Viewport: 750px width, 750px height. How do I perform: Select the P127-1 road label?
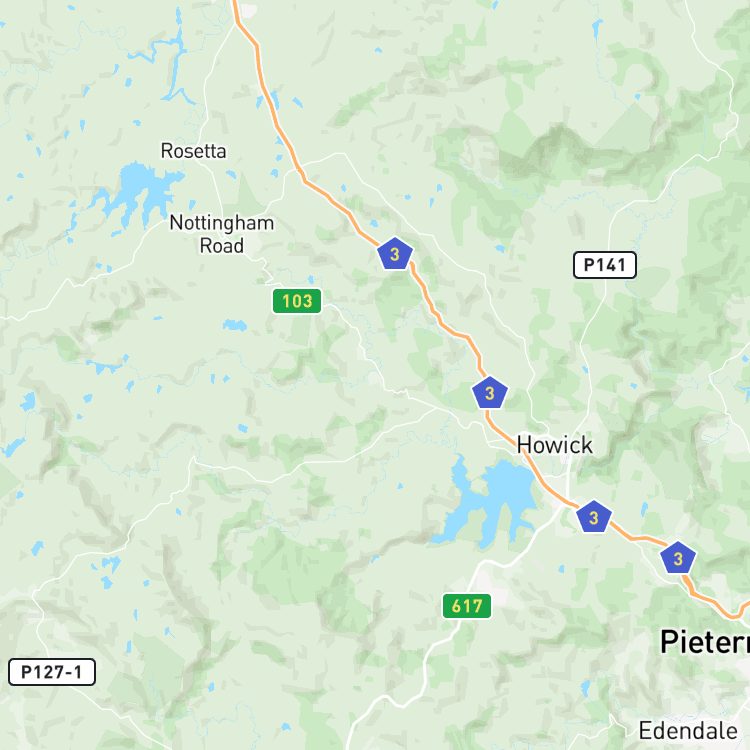pos(52,672)
